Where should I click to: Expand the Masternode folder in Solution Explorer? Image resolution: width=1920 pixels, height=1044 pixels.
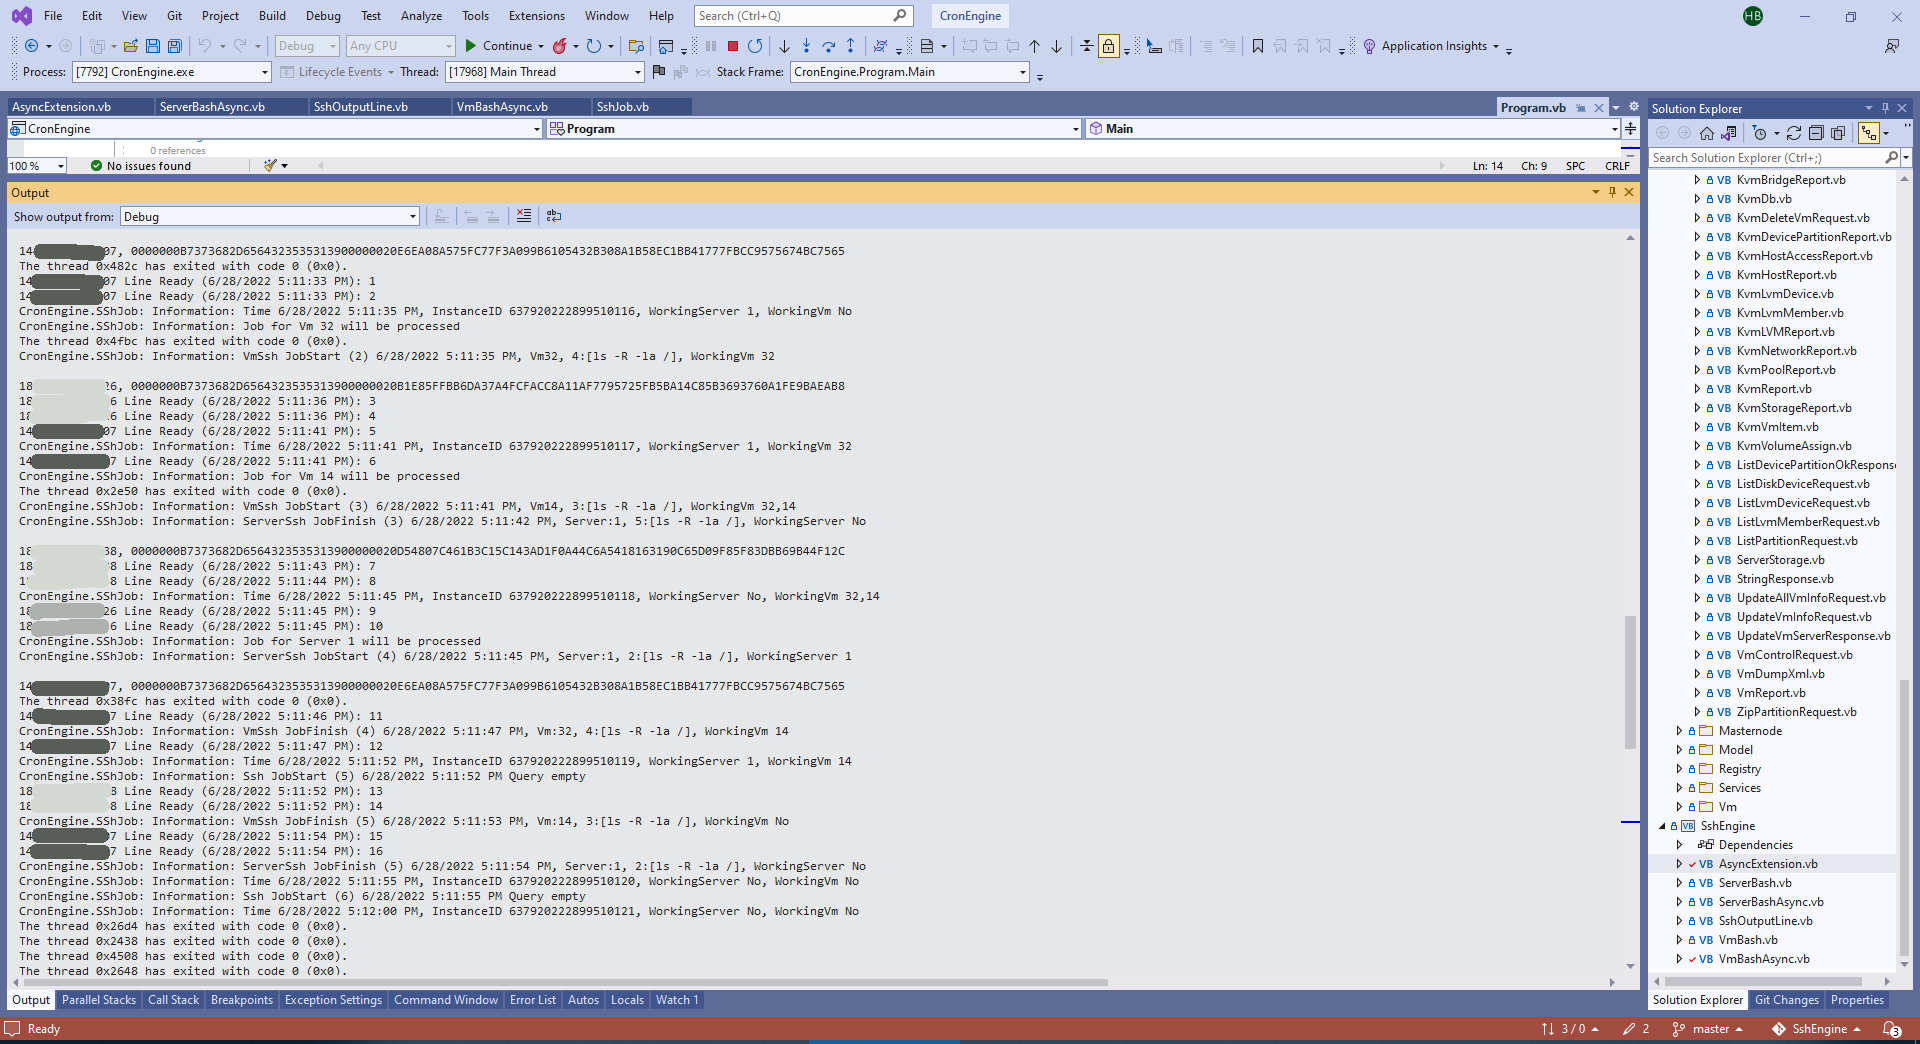(x=1679, y=731)
